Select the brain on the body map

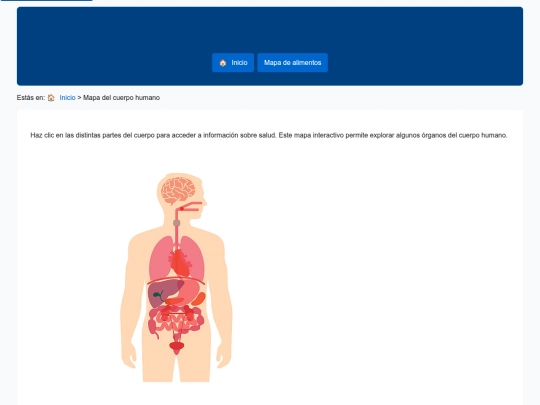[x=178, y=190]
